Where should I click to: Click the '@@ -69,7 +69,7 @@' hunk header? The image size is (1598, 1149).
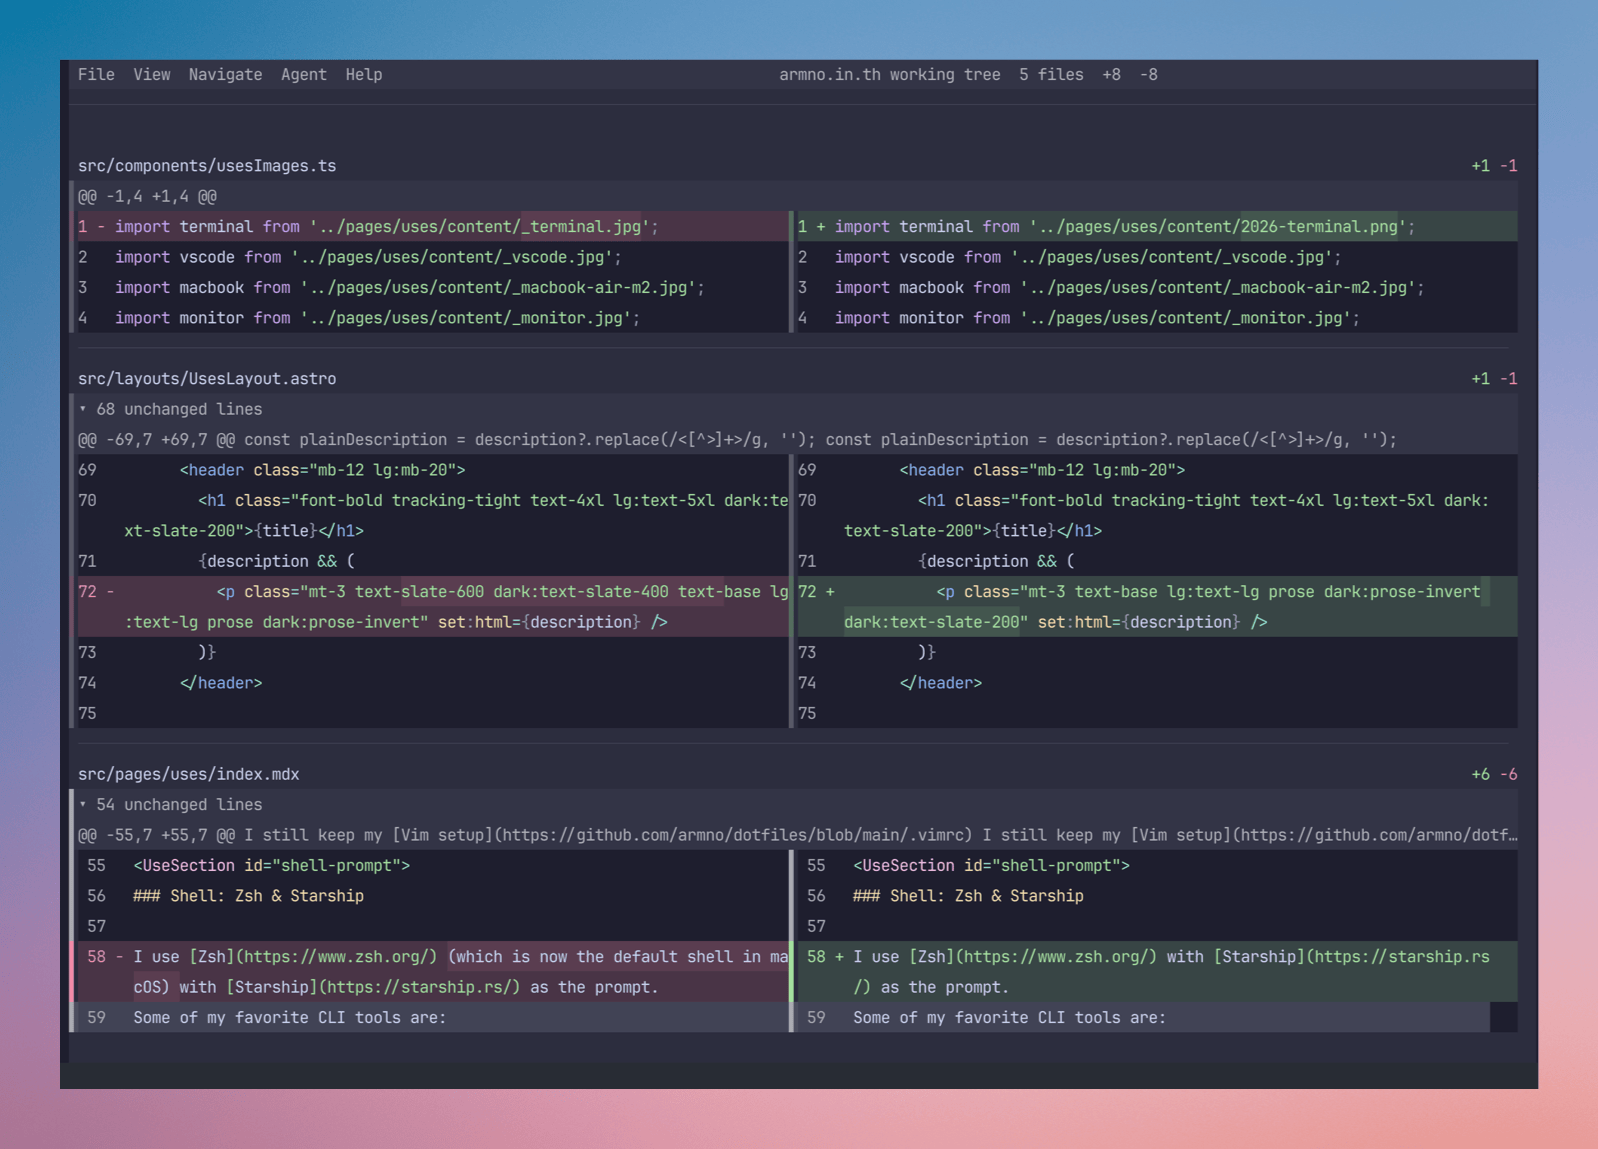pyautogui.click(x=797, y=440)
